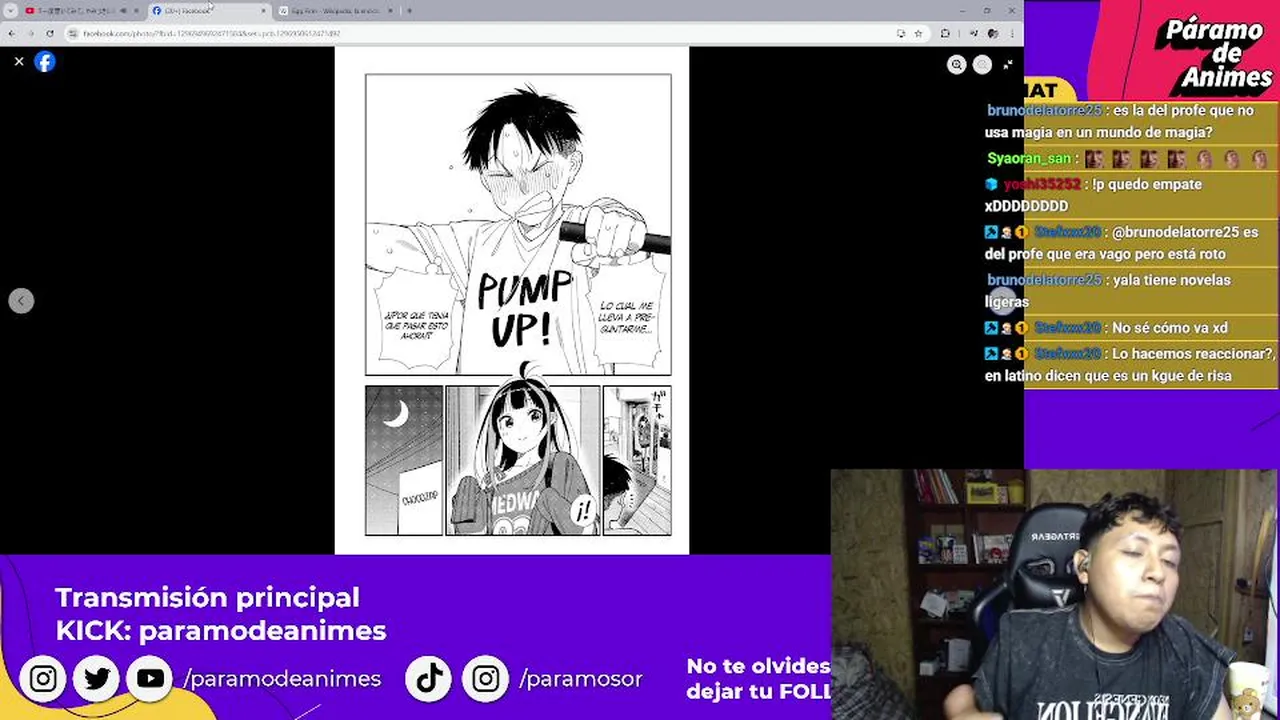The height and width of the screenshot is (720, 1280).
Task: Click the browser back arrow
Action: coord(11,33)
